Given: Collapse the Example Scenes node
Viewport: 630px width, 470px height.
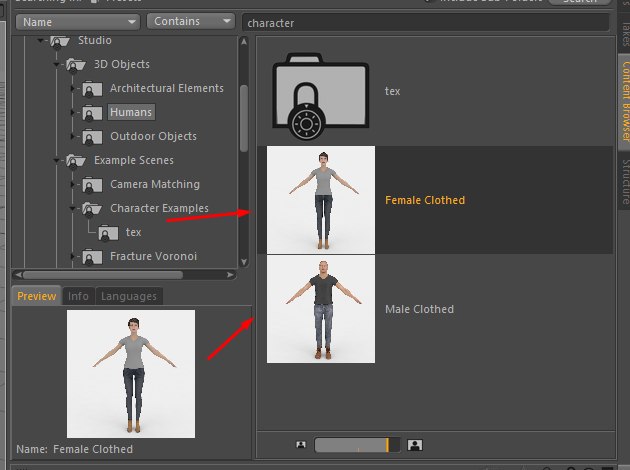Looking at the screenshot, I should tap(56, 160).
